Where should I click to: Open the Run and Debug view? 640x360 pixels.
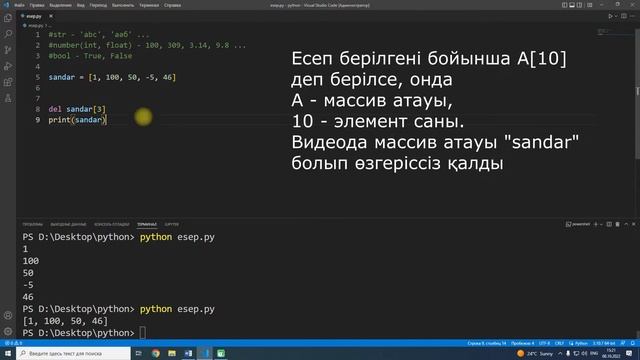[x=8, y=66]
